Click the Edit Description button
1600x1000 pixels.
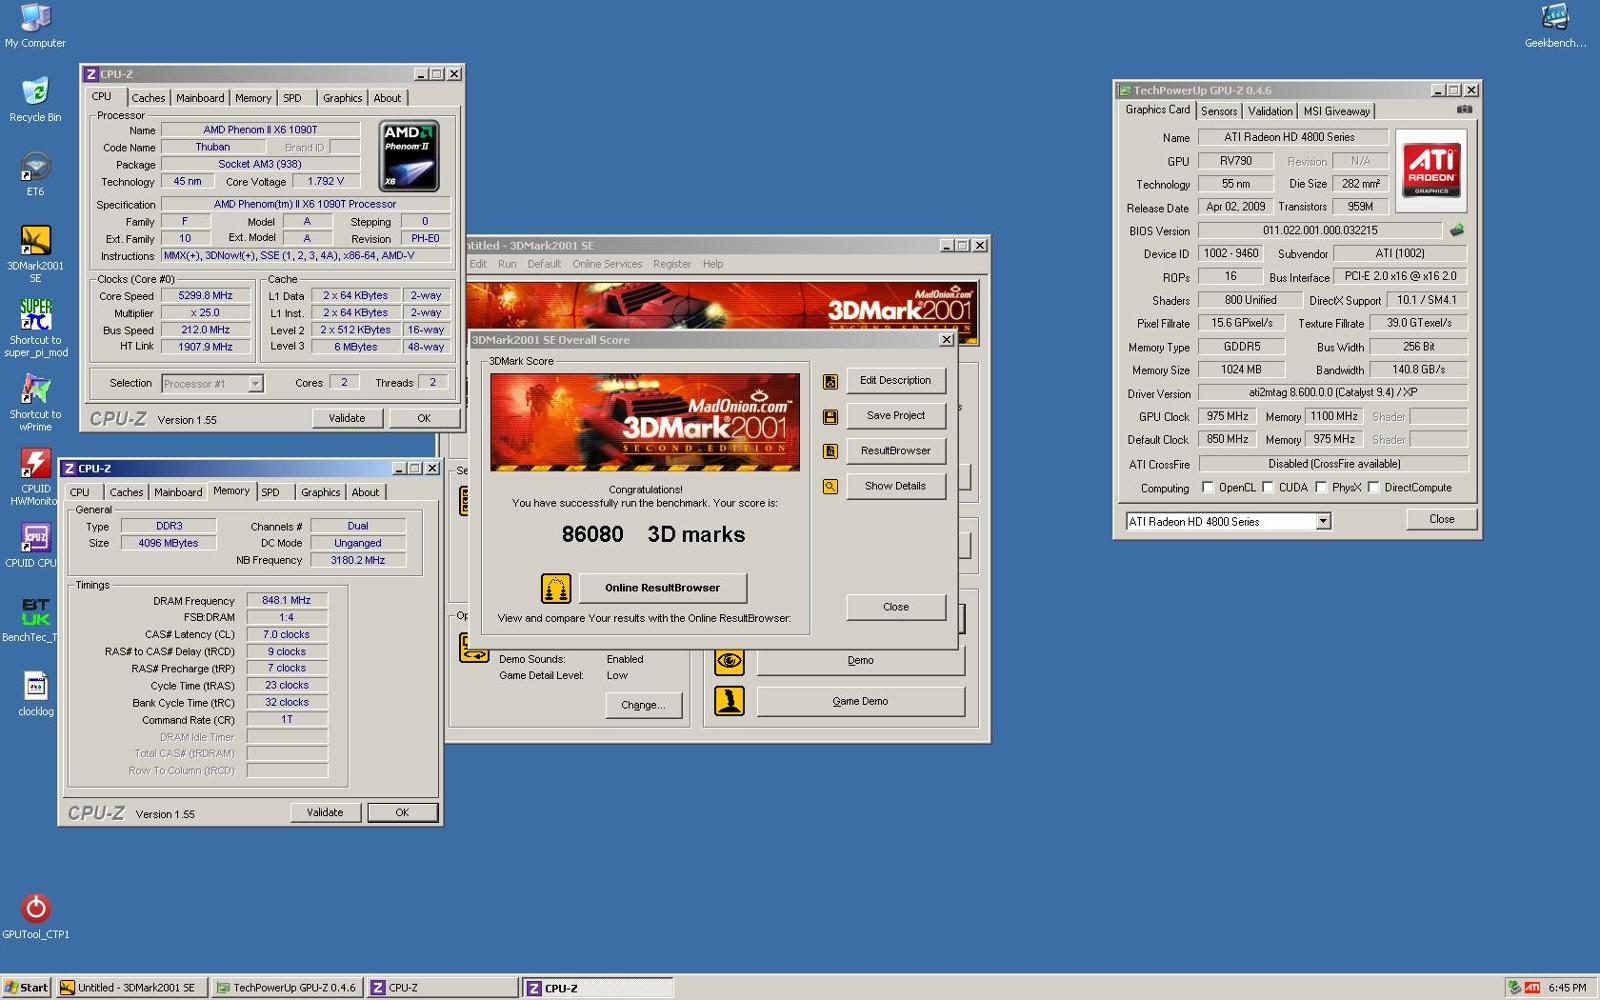895,381
